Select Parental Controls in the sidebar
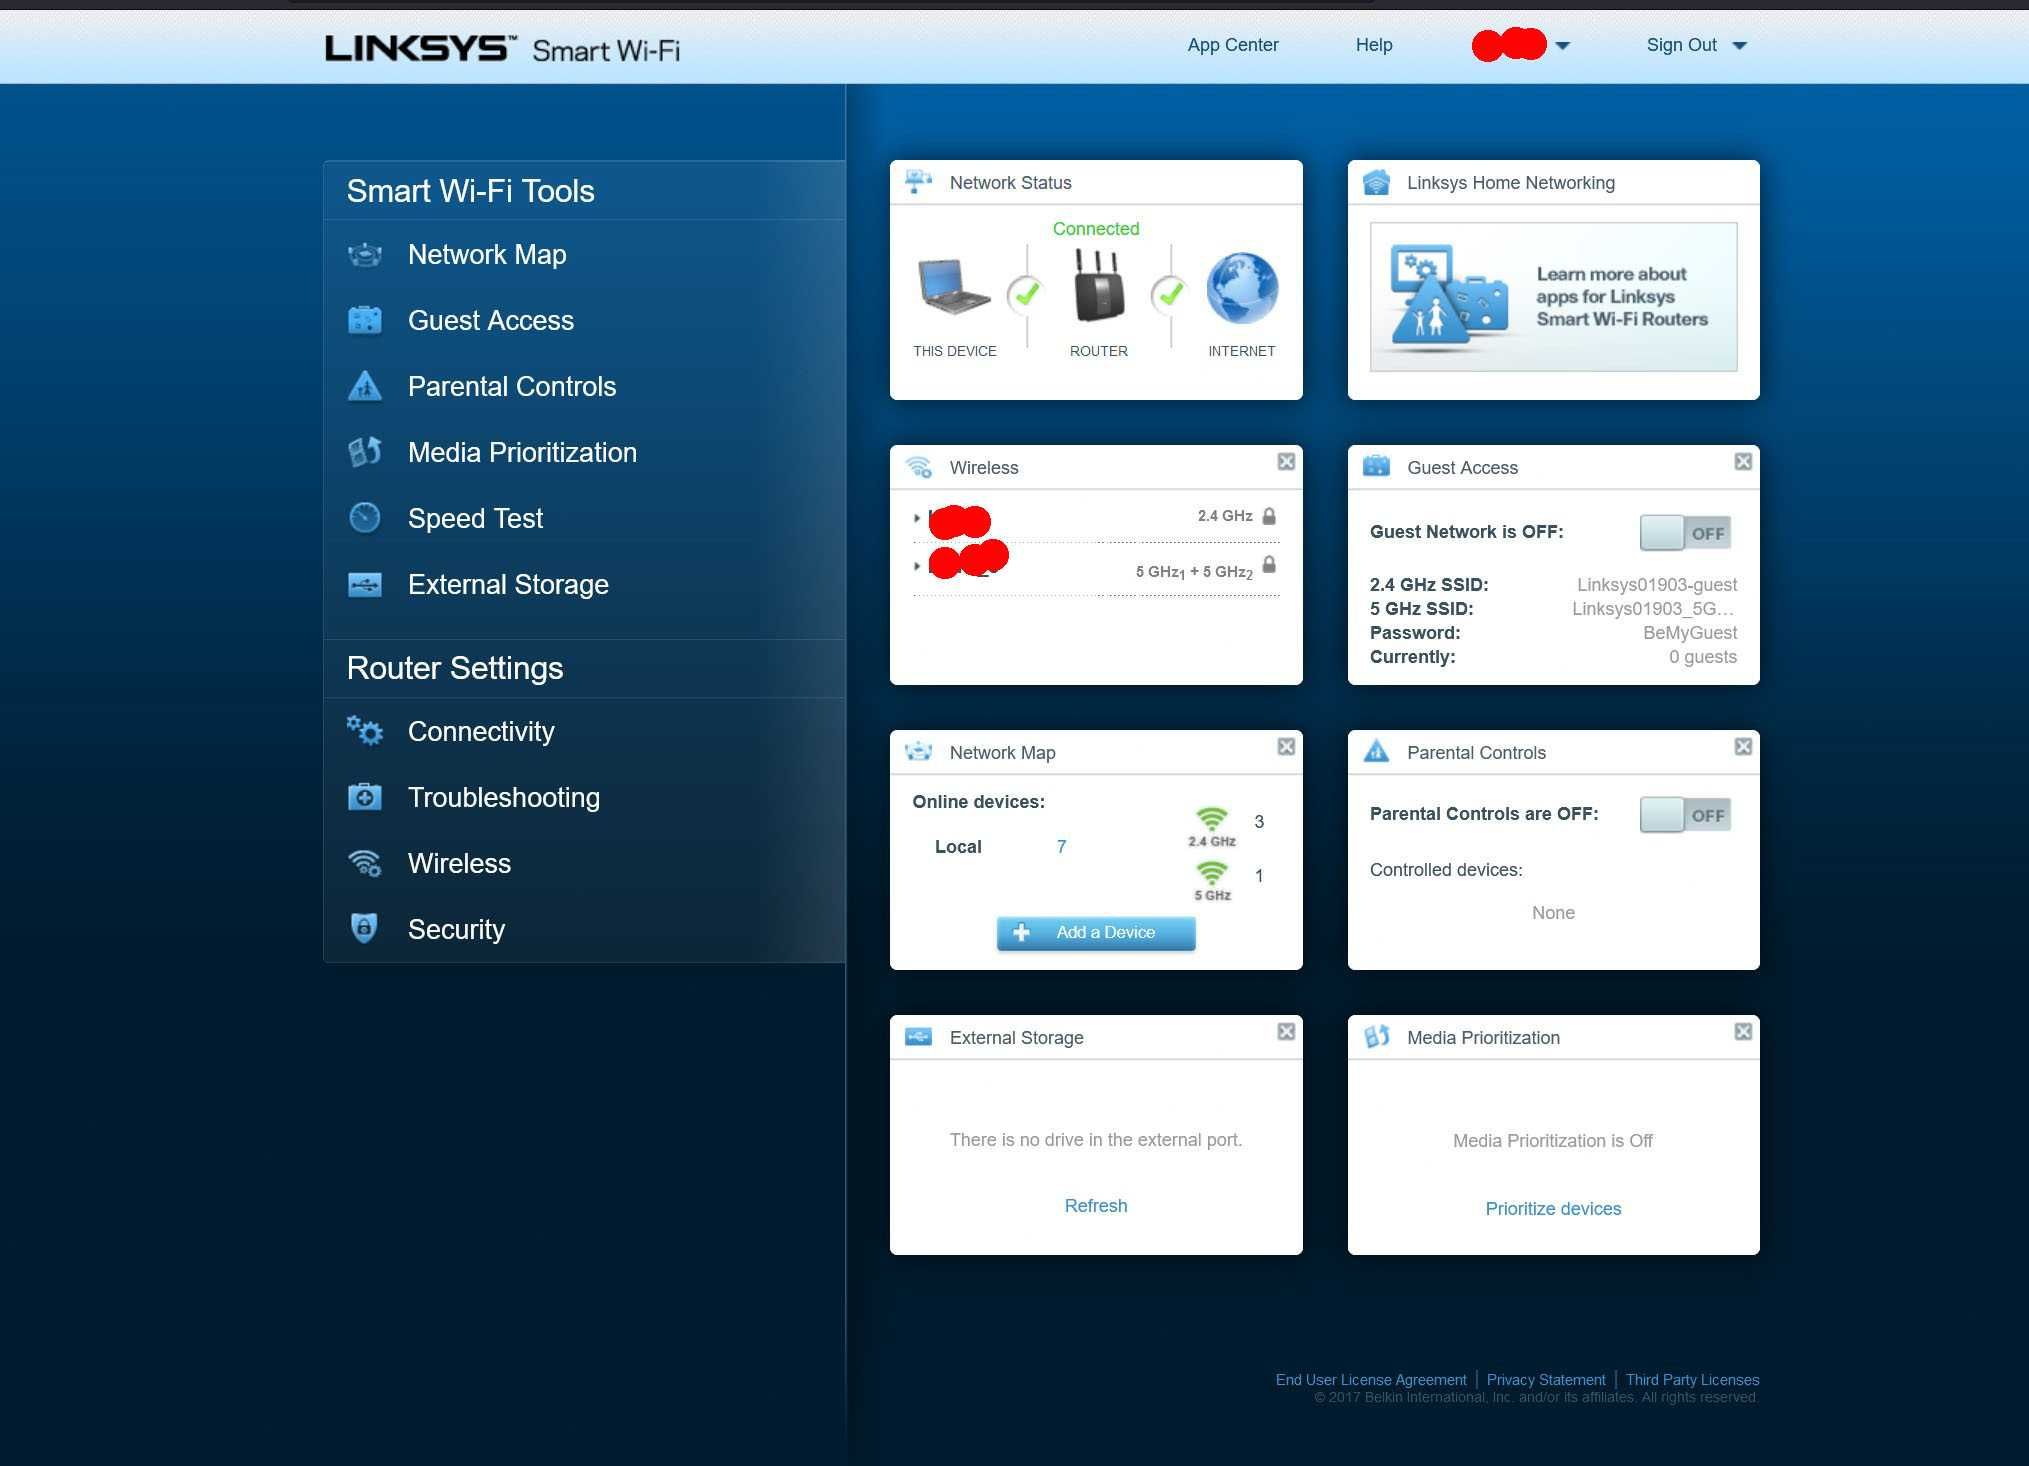This screenshot has width=2029, height=1466. tap(511, 387)
